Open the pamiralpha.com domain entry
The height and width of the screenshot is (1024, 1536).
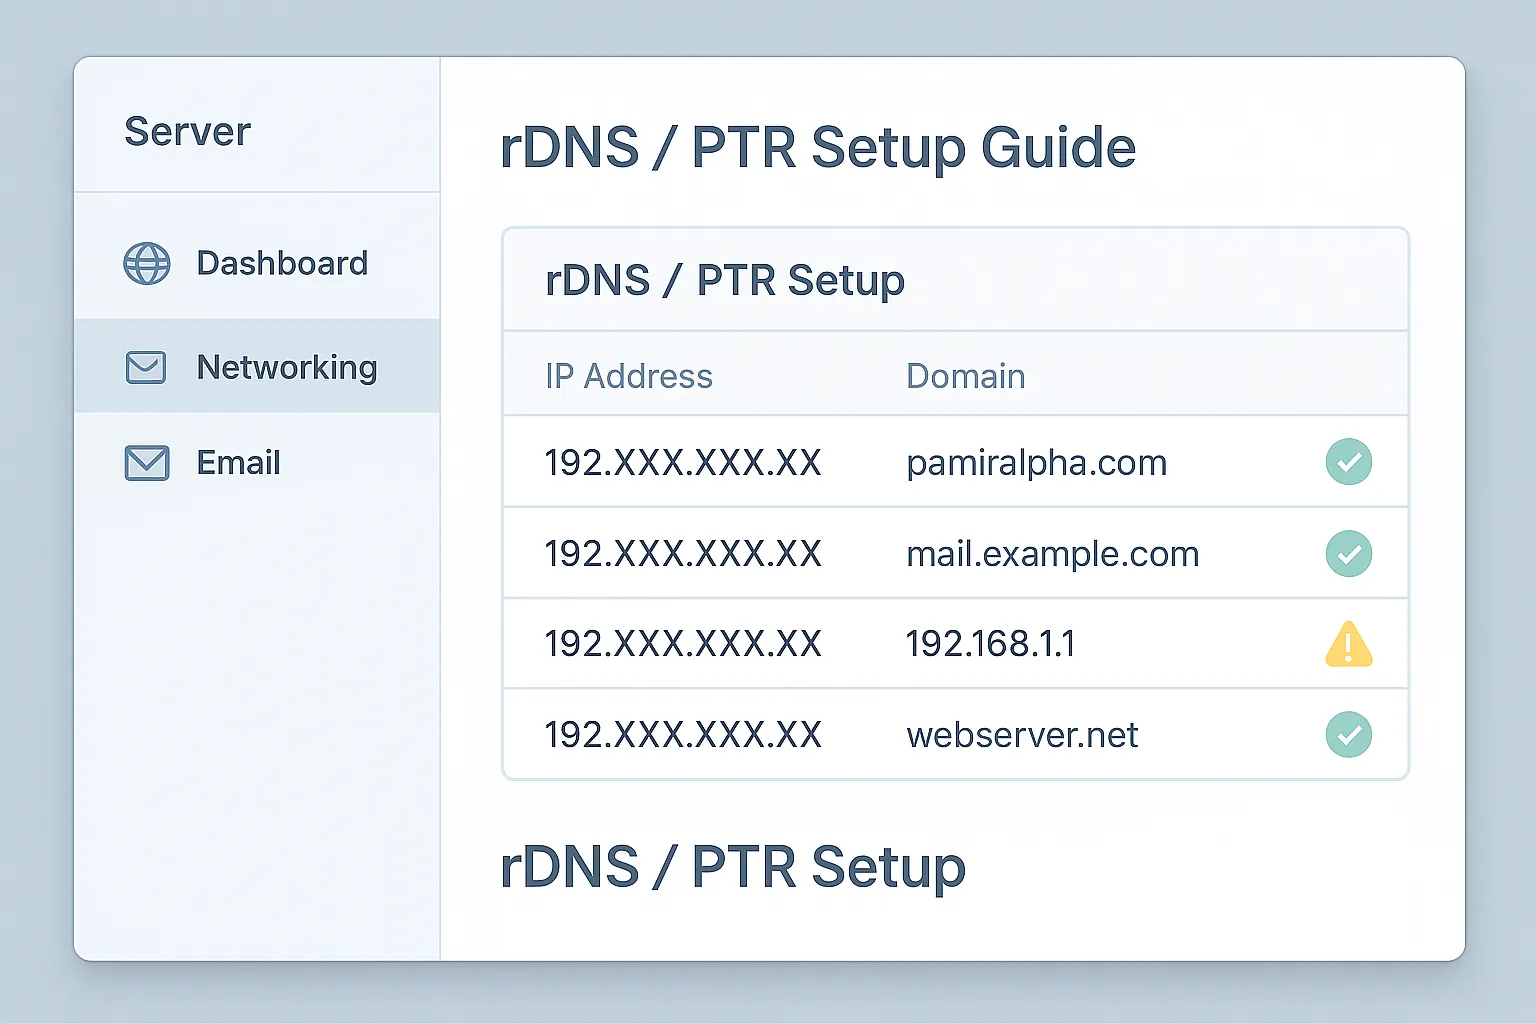1036,463
